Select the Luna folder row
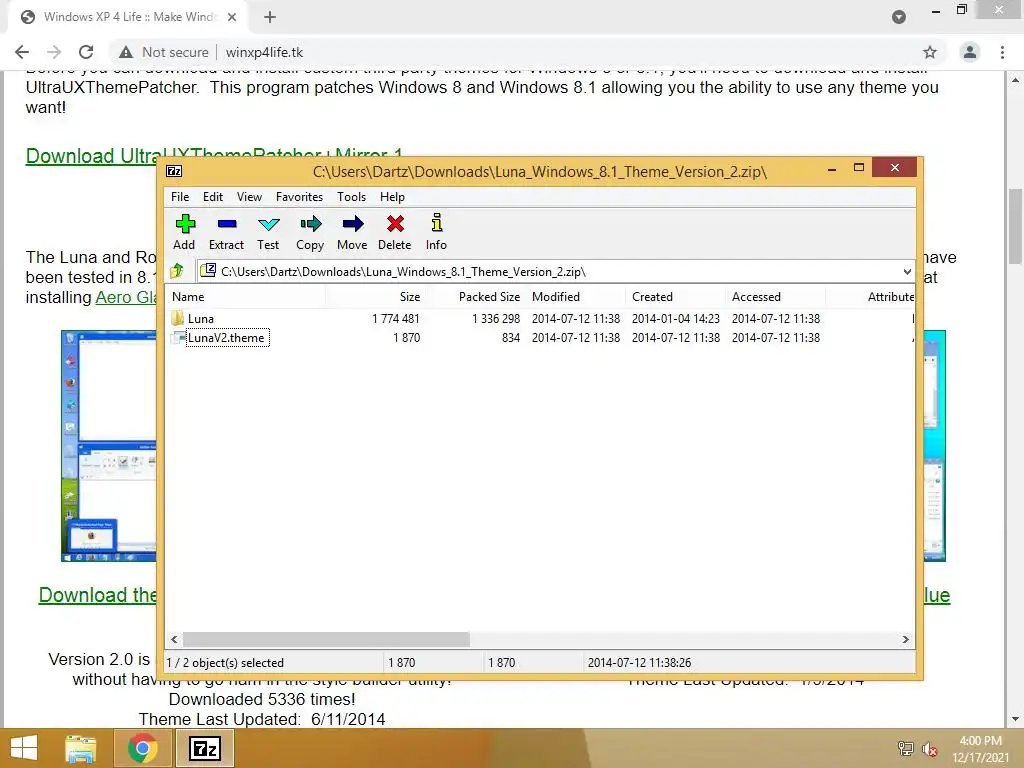The width and height of the screenshot is (1024, 768). (x=539, y=319)
